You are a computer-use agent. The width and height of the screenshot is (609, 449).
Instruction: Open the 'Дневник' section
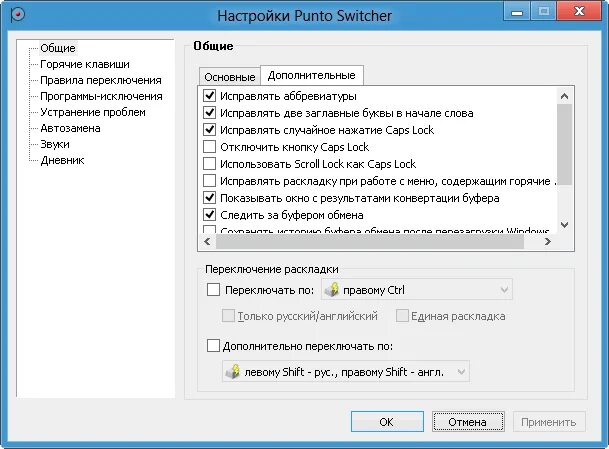62,160
